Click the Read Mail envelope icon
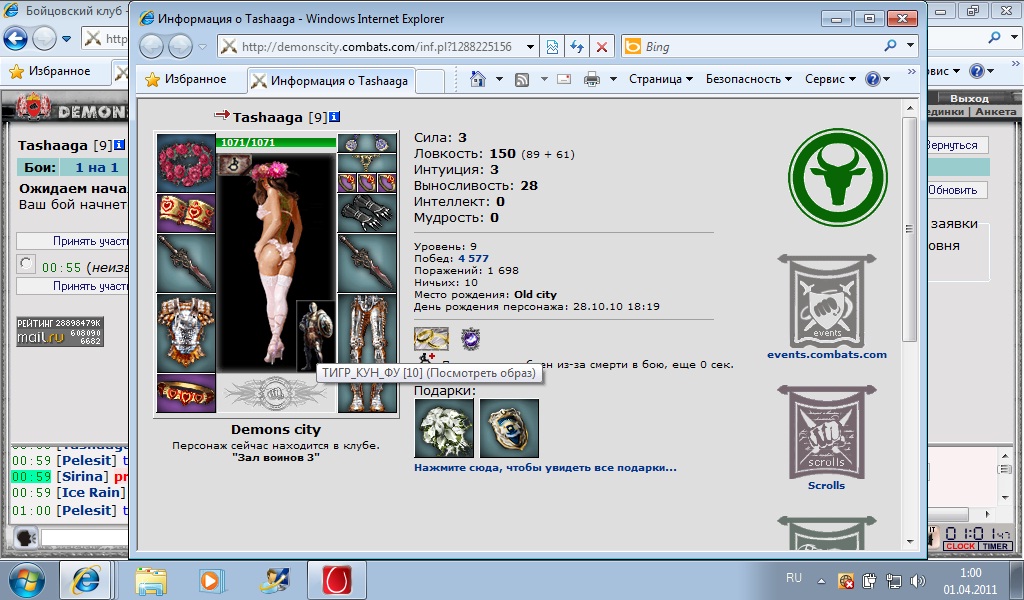 pos(564,80)
